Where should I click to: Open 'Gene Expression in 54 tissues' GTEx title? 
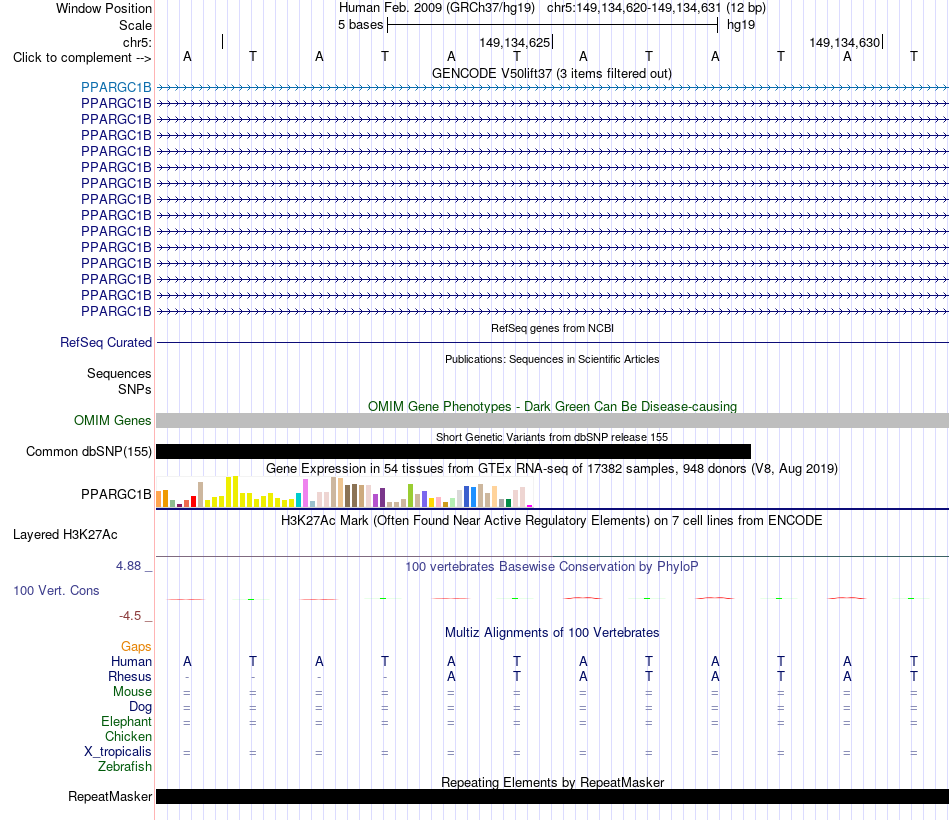tap(551, 468)
